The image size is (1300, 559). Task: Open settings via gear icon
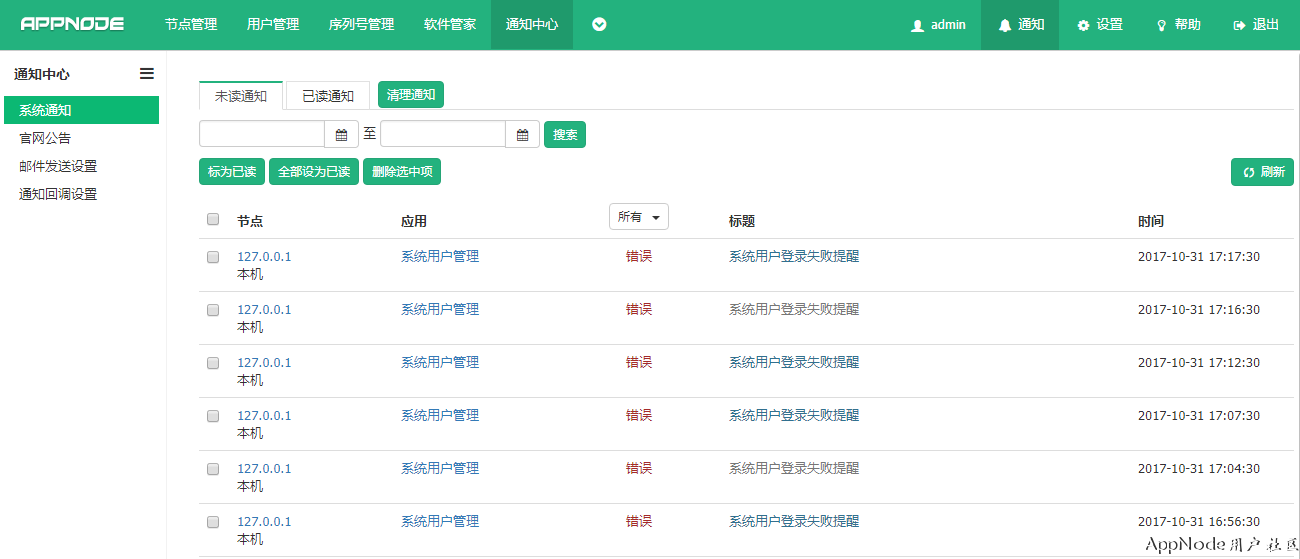1099,25
